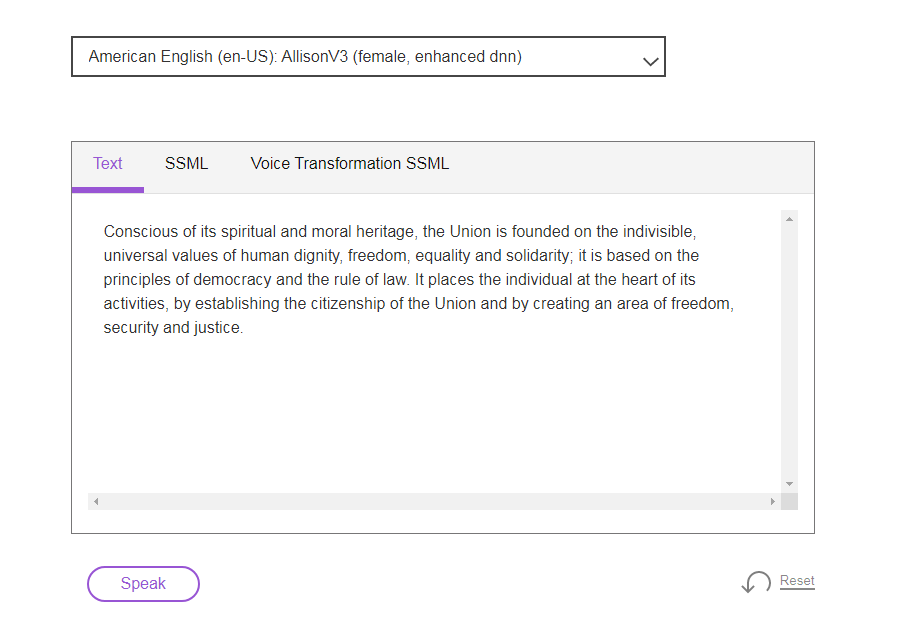Open the American English AllisonV3 voice combo box
Screen dimensions: 902x629
point(368,56)
